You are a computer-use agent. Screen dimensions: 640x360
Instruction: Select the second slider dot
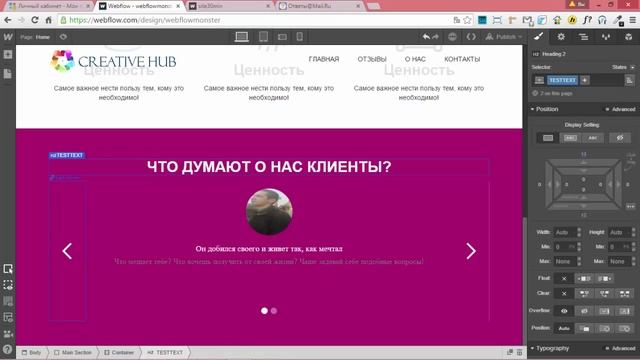tap(274, 311)
